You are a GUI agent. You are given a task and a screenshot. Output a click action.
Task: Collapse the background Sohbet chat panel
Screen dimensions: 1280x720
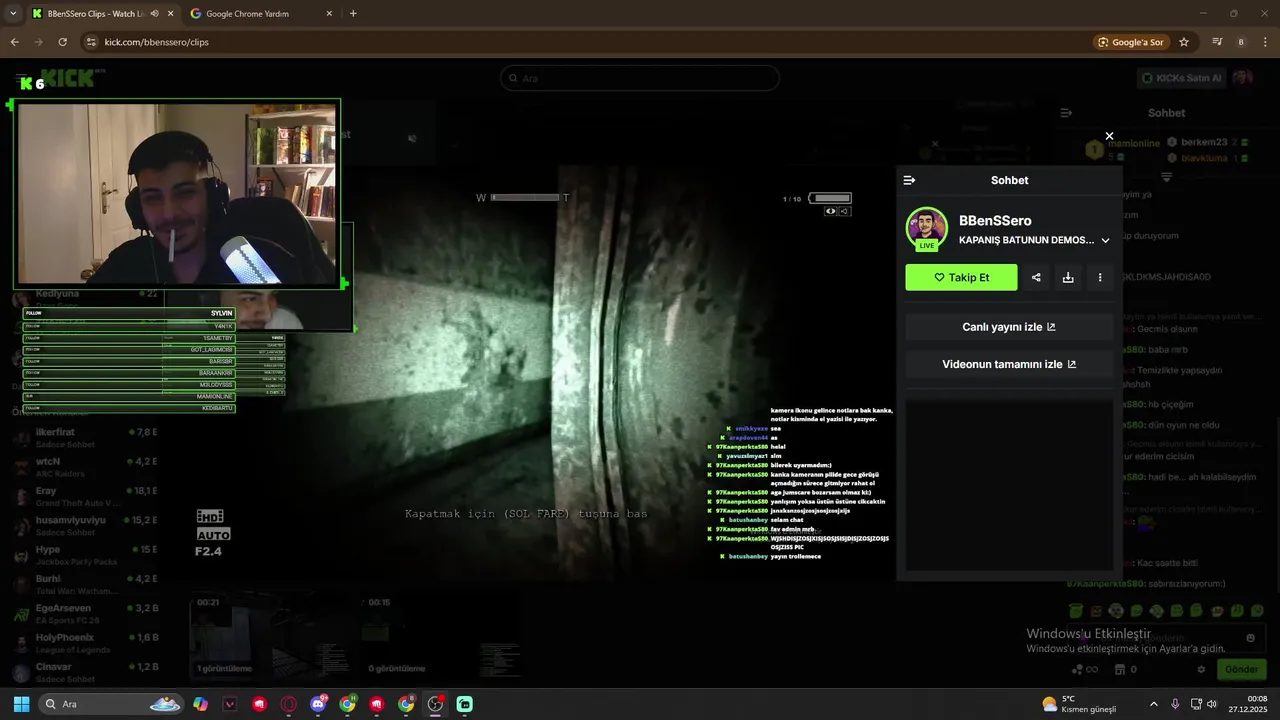[x=1066, y=113]
